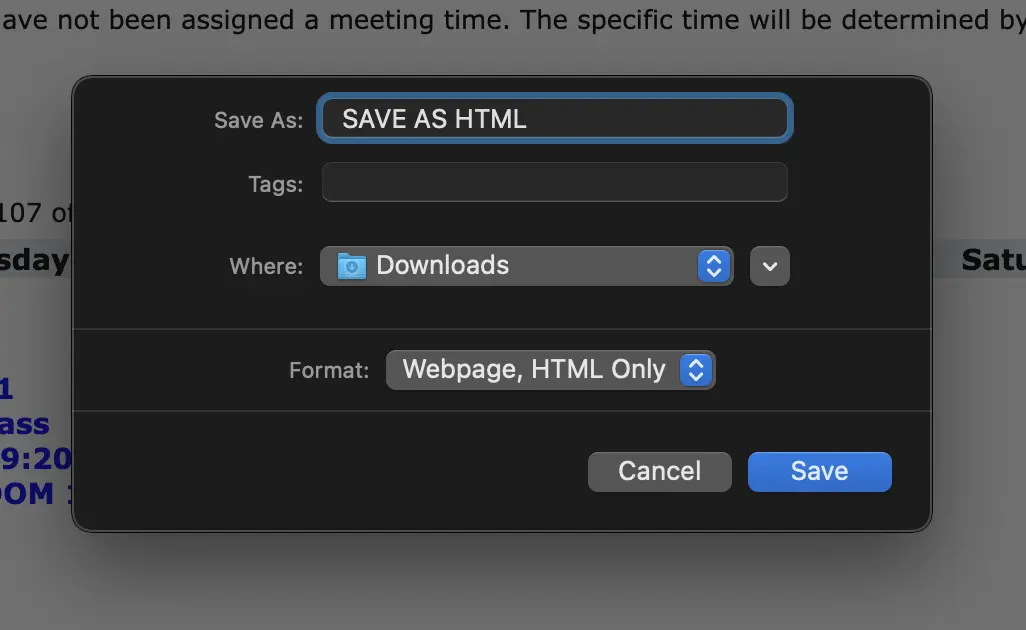The height and width of the screenshot is (630, 1026).
Task: Click the blue up-down arrows beside Webpage, HTML Only
Action: [x=696, y=370]
